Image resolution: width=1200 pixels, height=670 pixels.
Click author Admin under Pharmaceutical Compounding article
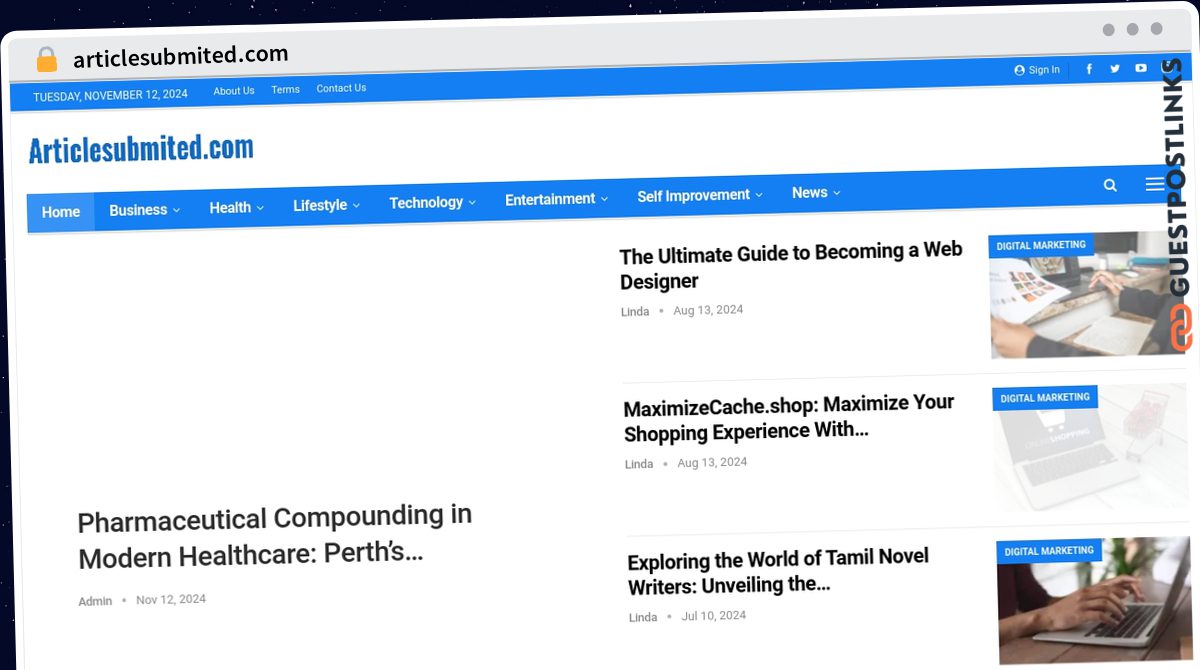pos(95,601)
